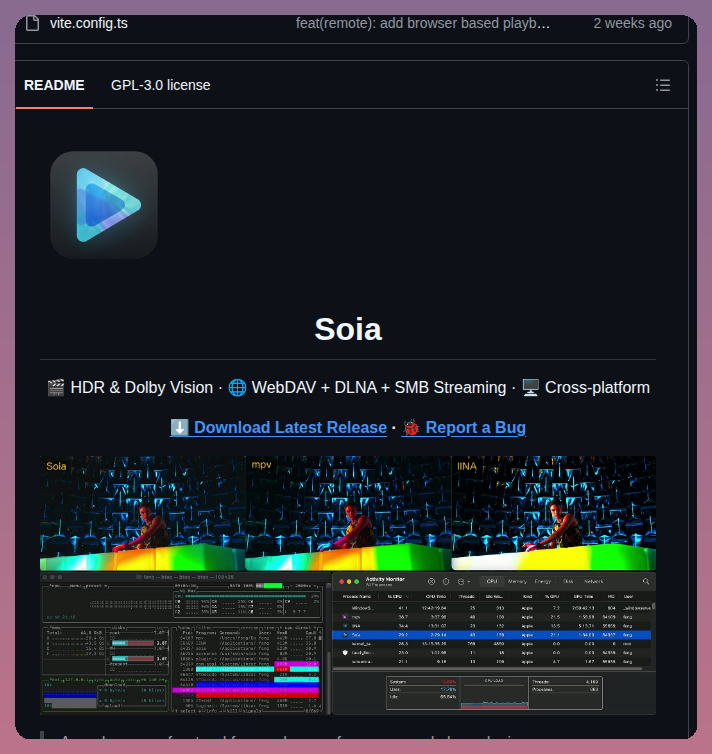Click the IINA-labeled video comparison frame
This screenshot has height=754, width=712.
point(554,513)
